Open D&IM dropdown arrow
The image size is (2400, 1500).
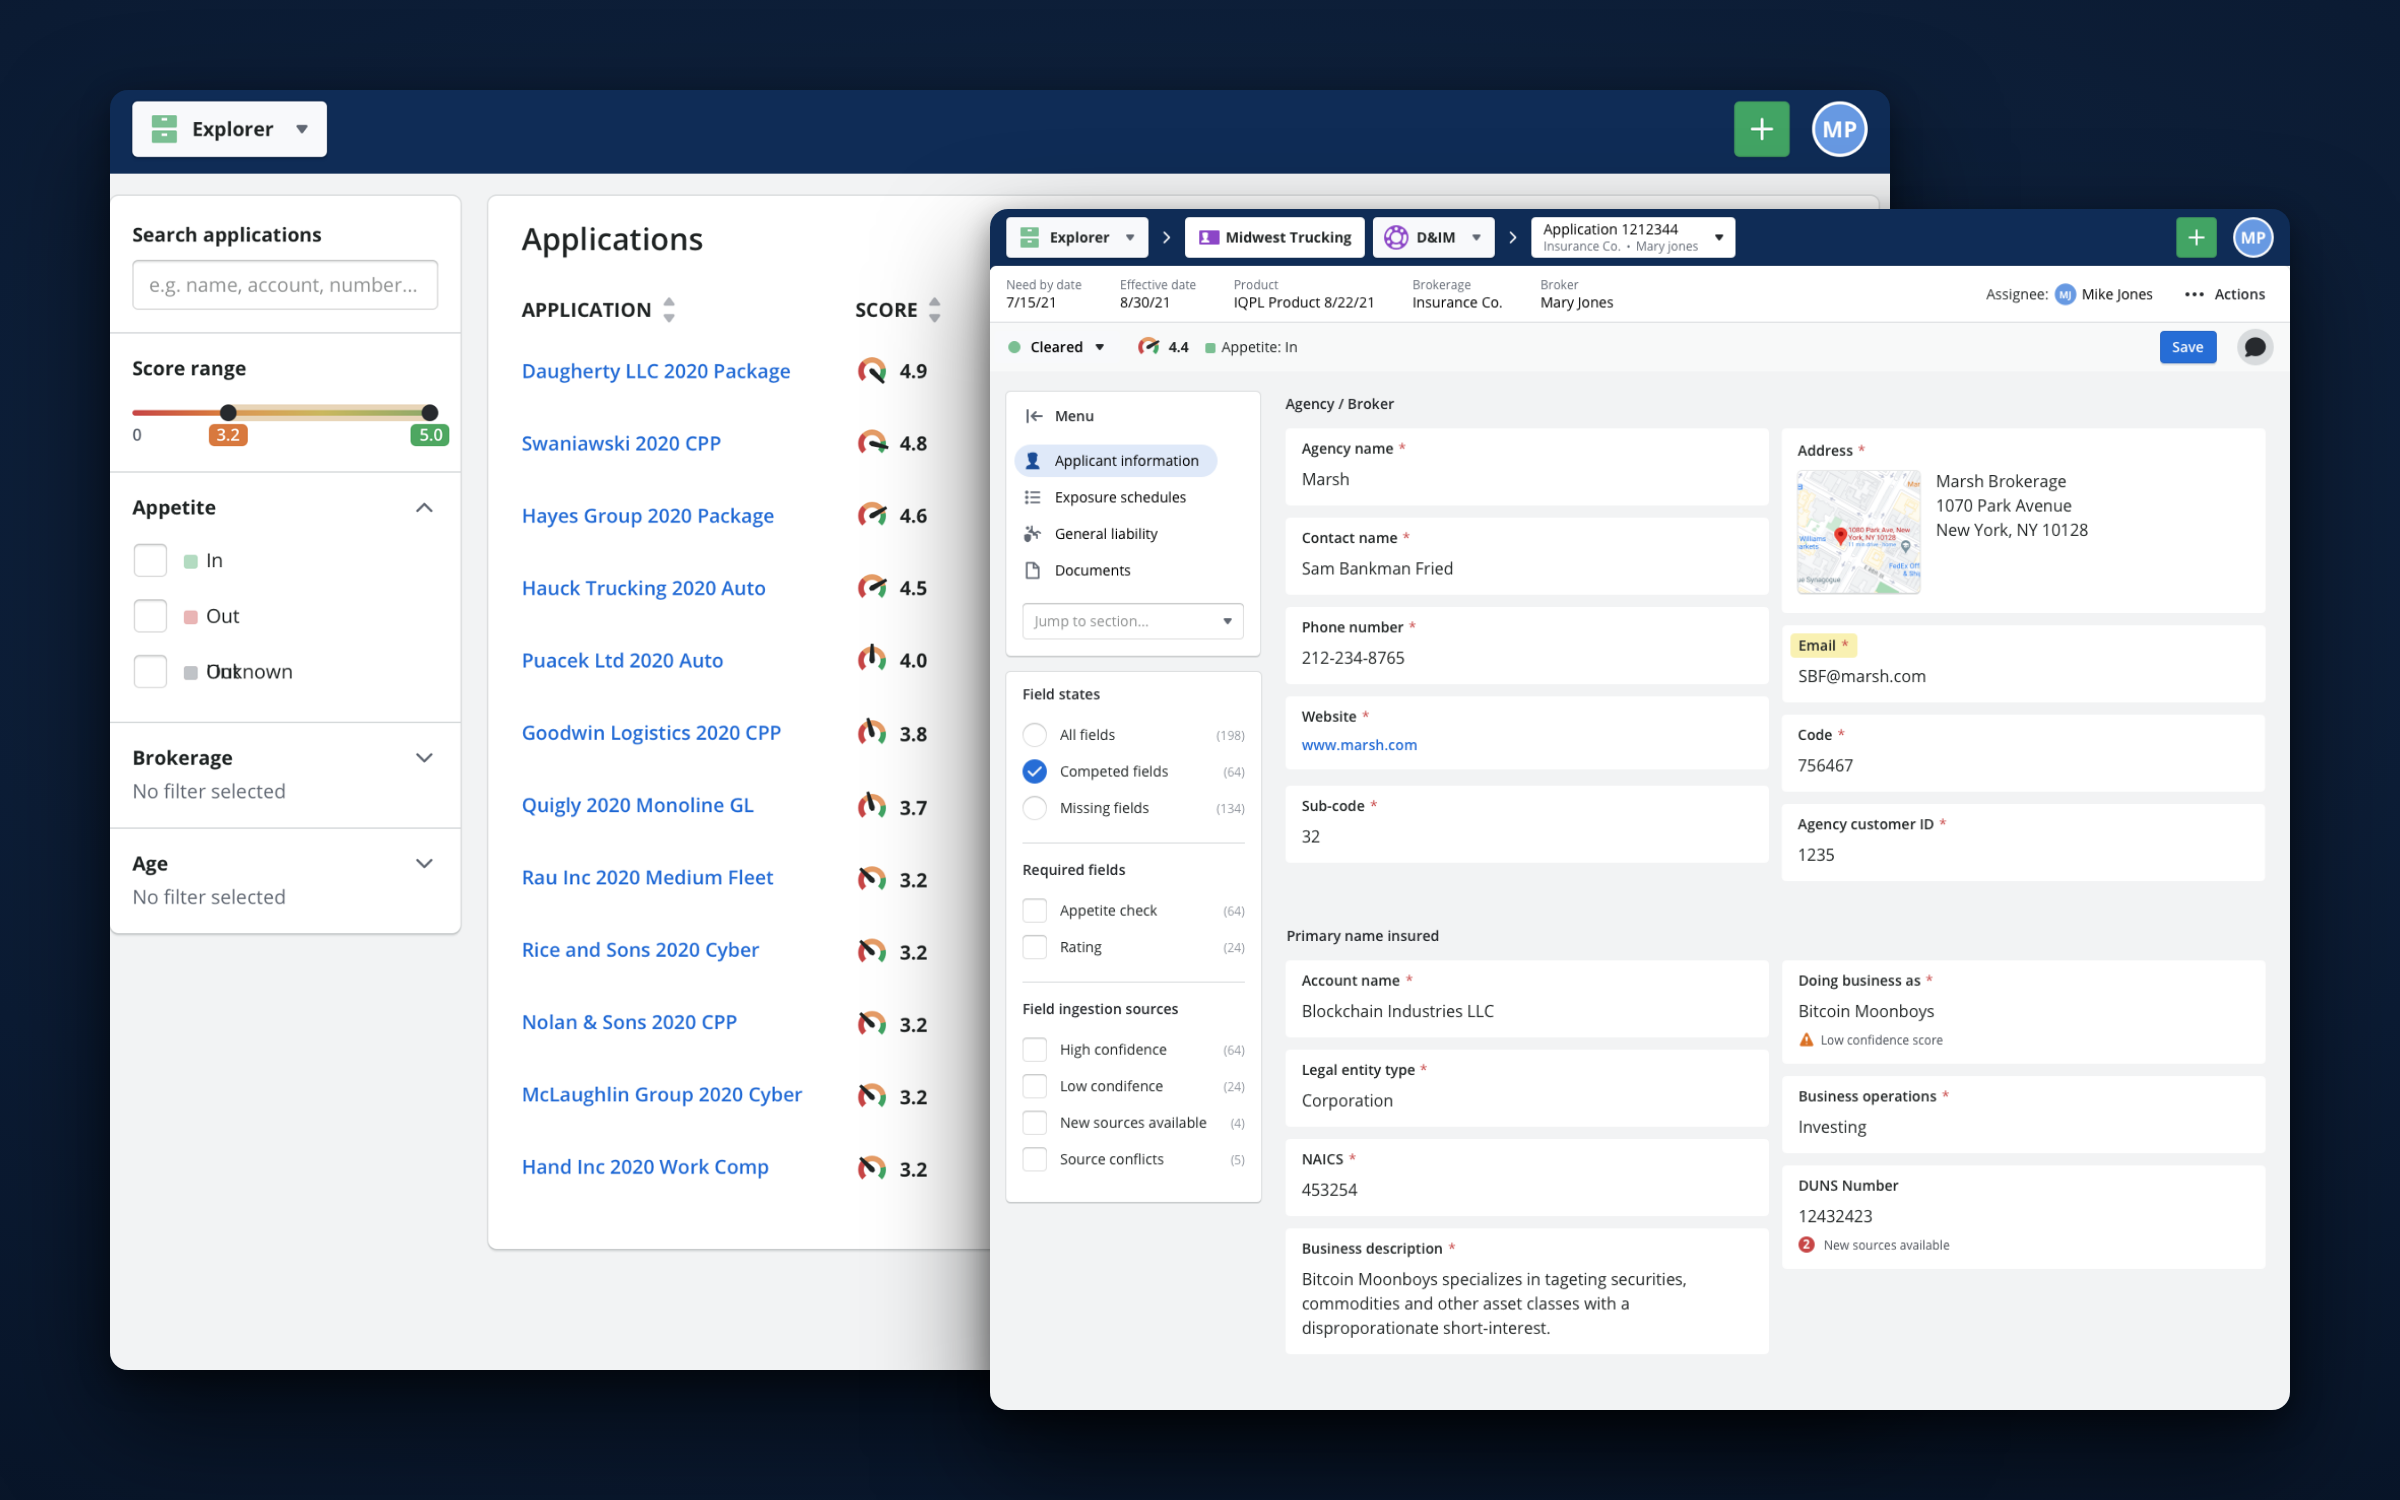(1476, 238)
